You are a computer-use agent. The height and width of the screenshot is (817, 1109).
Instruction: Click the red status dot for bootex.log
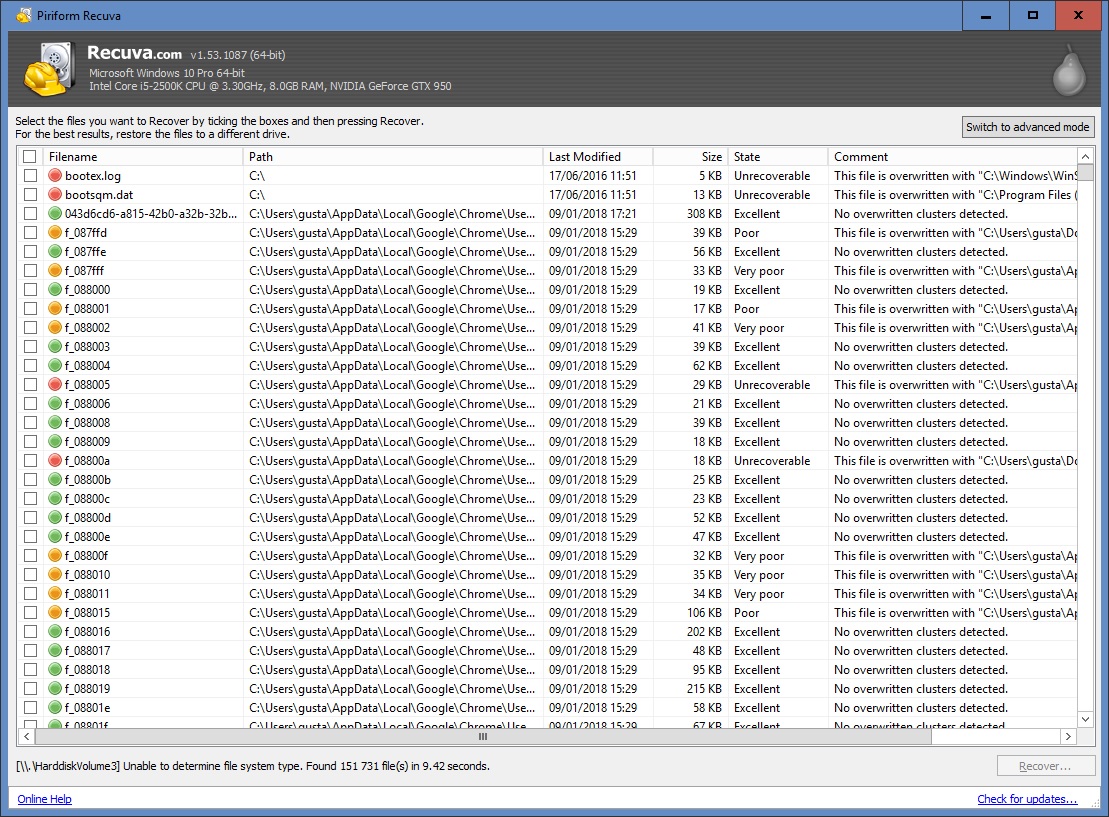pos(55,175)
